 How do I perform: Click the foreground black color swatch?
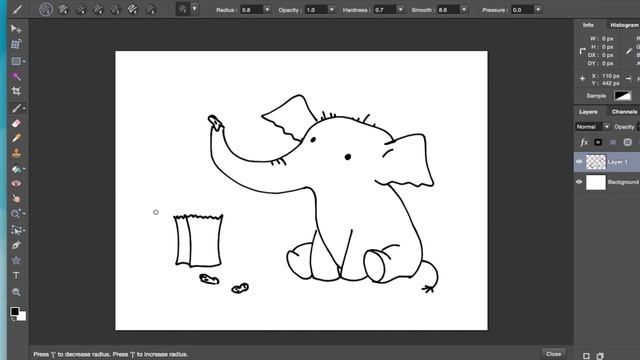[x=15, y=311]
